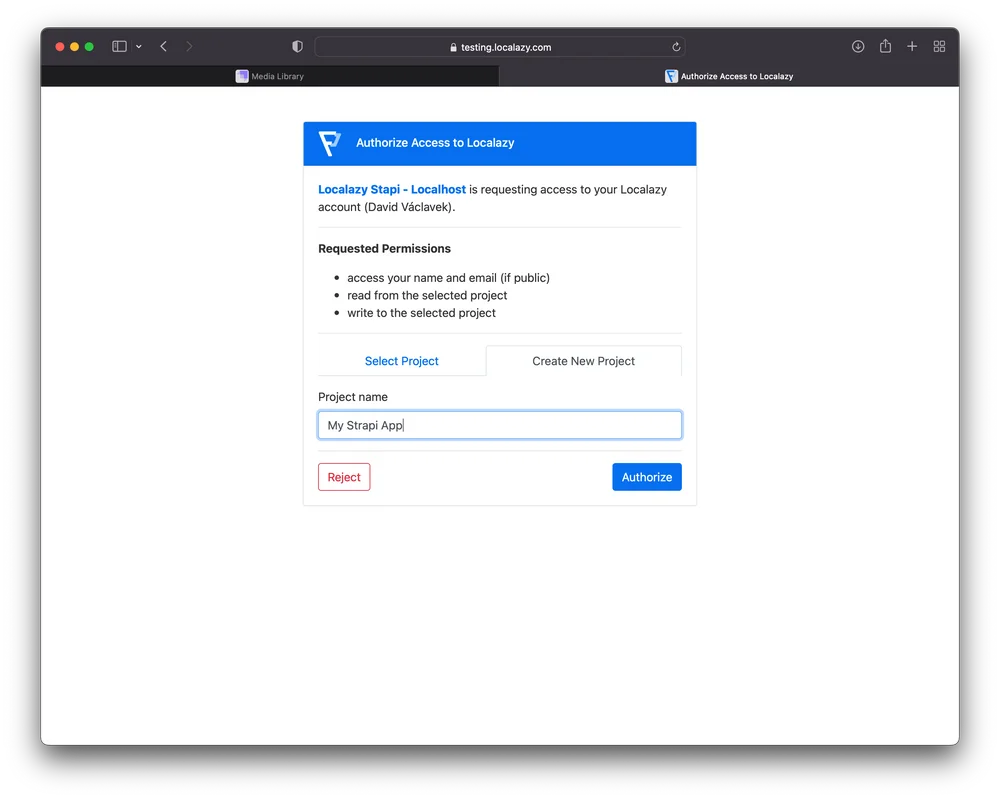Open the Create New Project tab

pyautogui.click(x=583, y=361)
